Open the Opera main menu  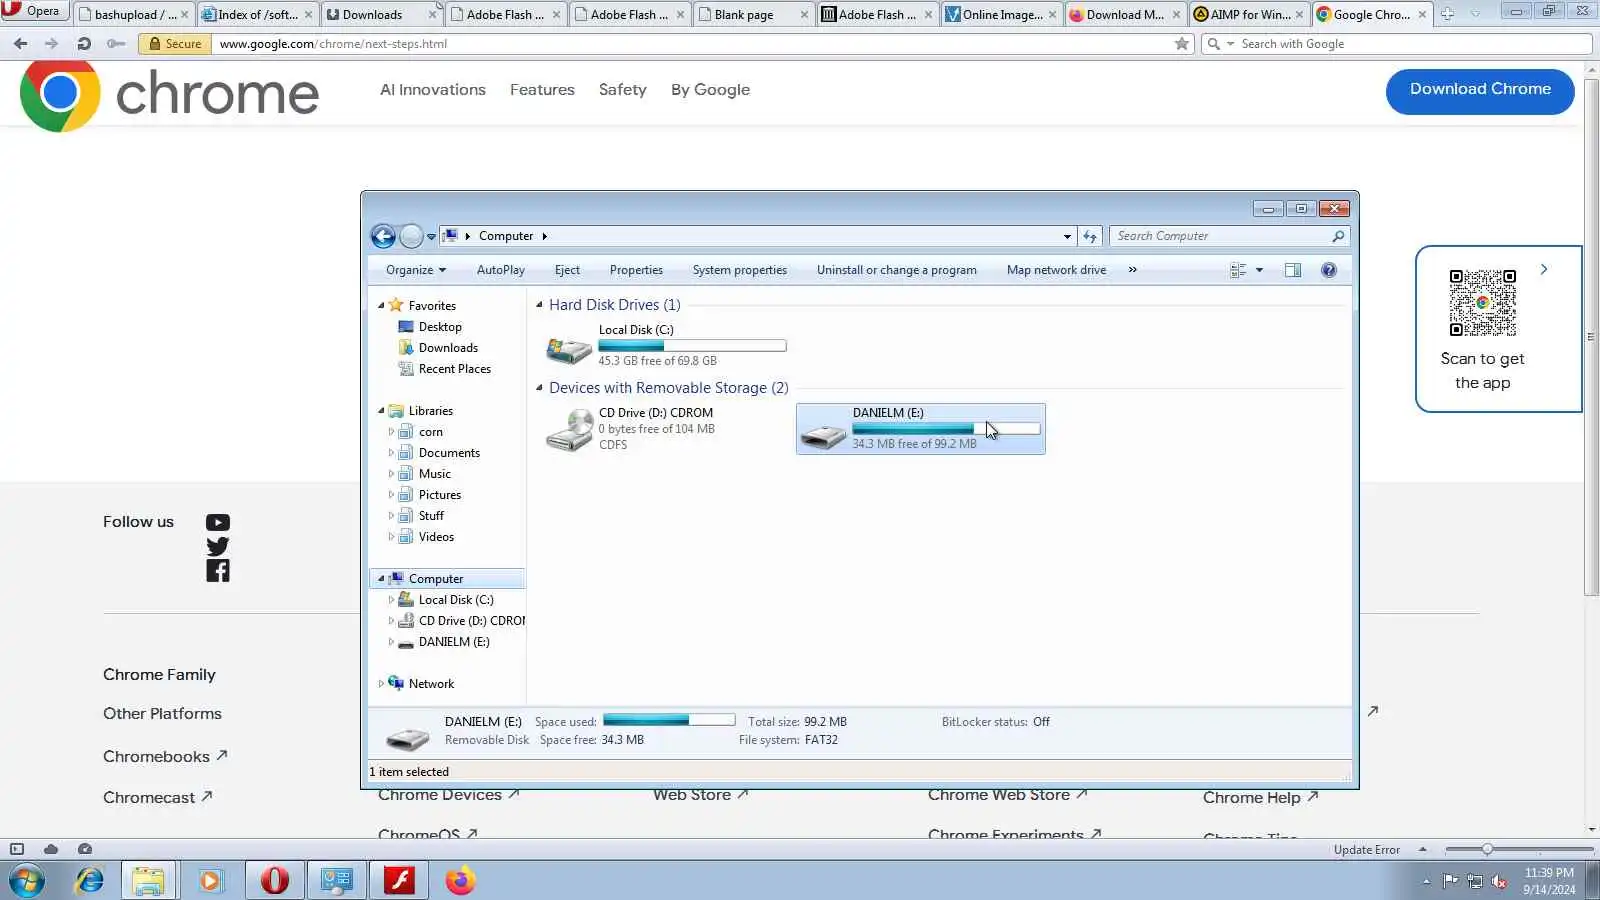[35, 11]
